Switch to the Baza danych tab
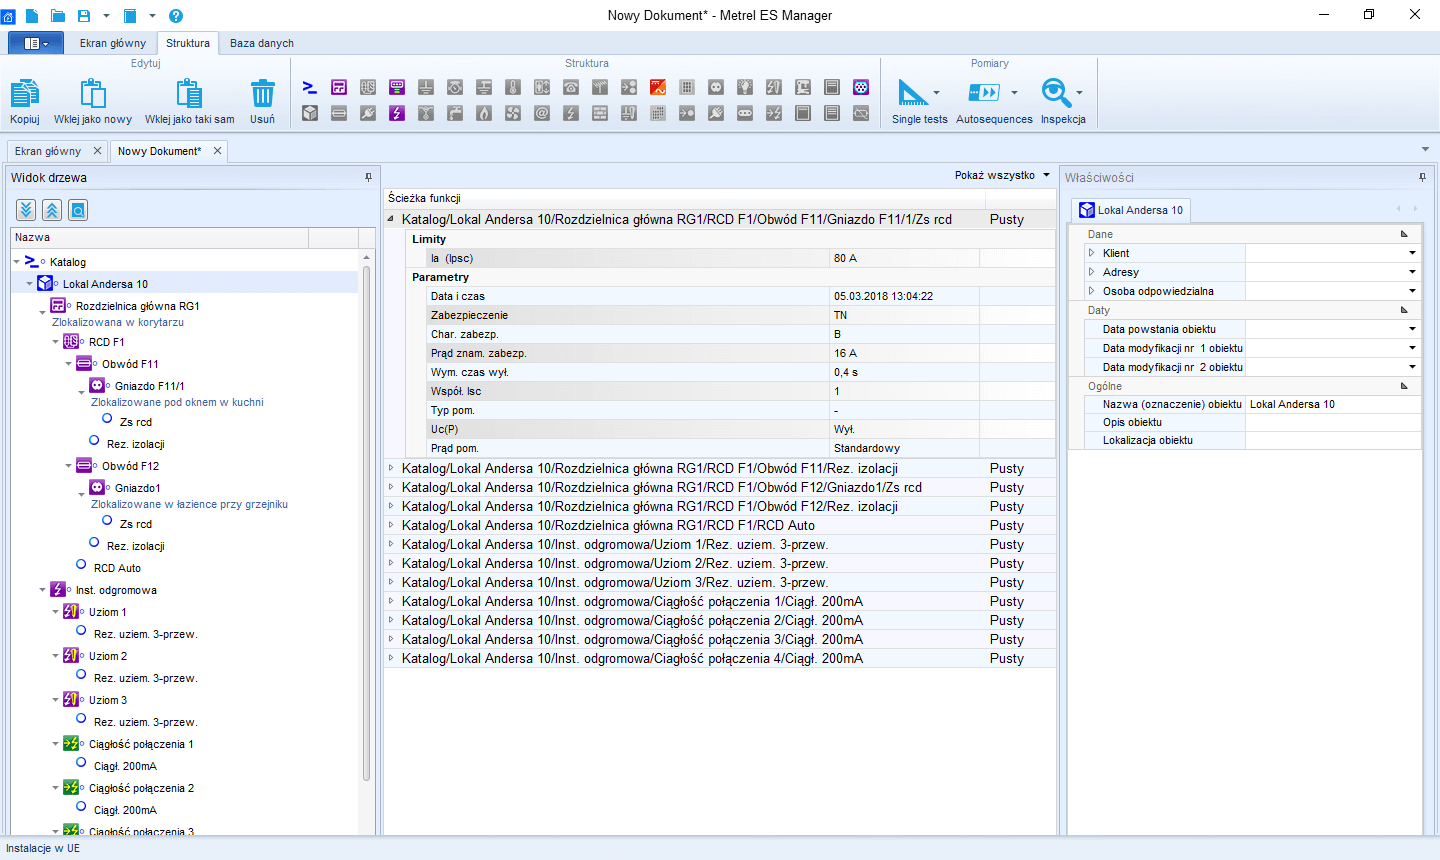Image resolution: width=1440 pixels, height=860 pixels. [261, 43]
